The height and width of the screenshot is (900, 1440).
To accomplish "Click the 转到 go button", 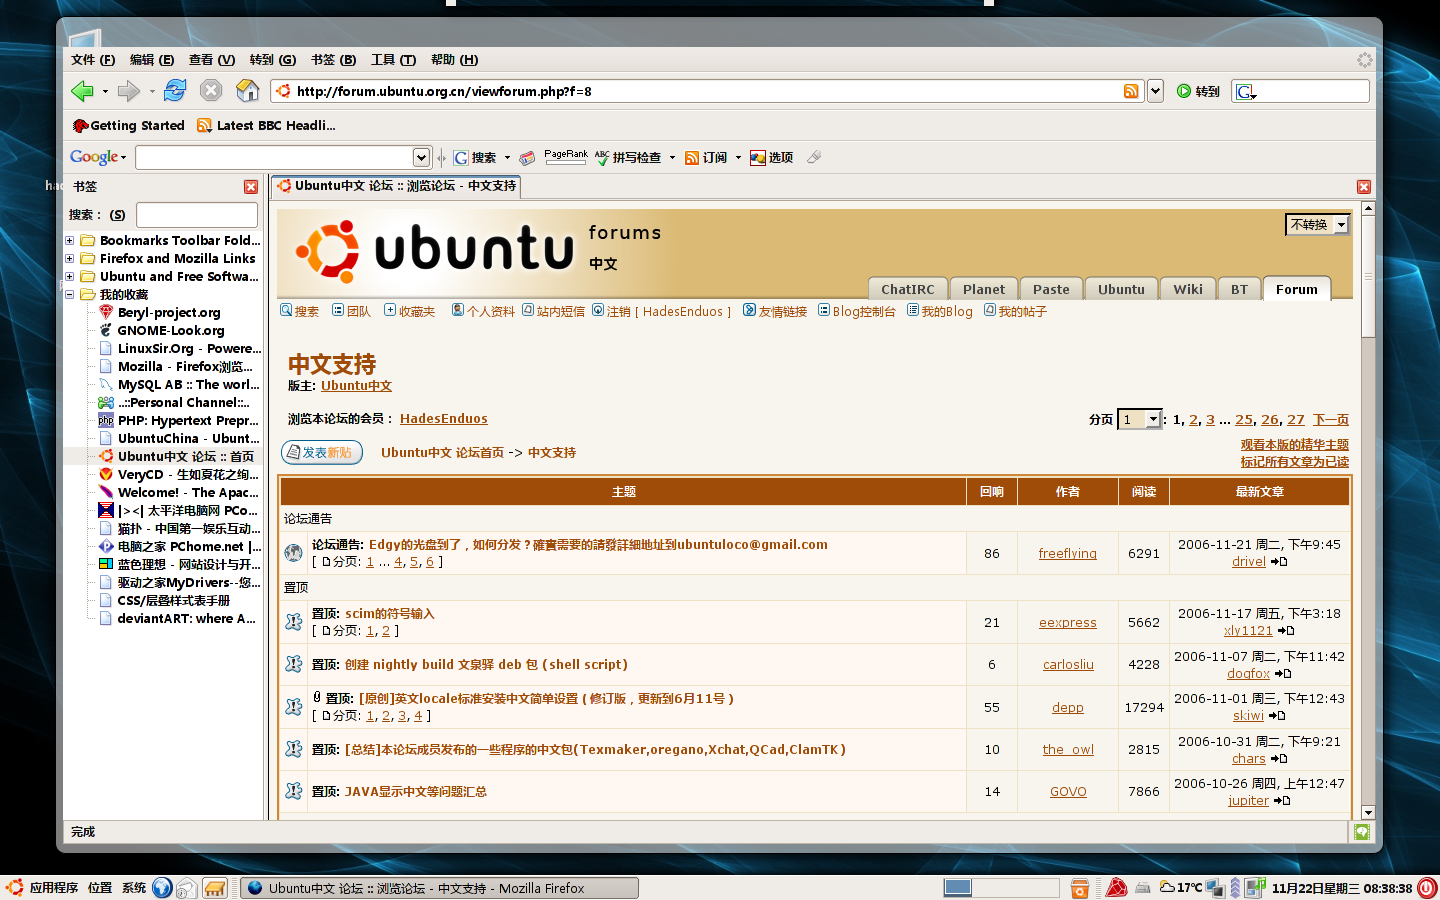I will point(1198,91).
